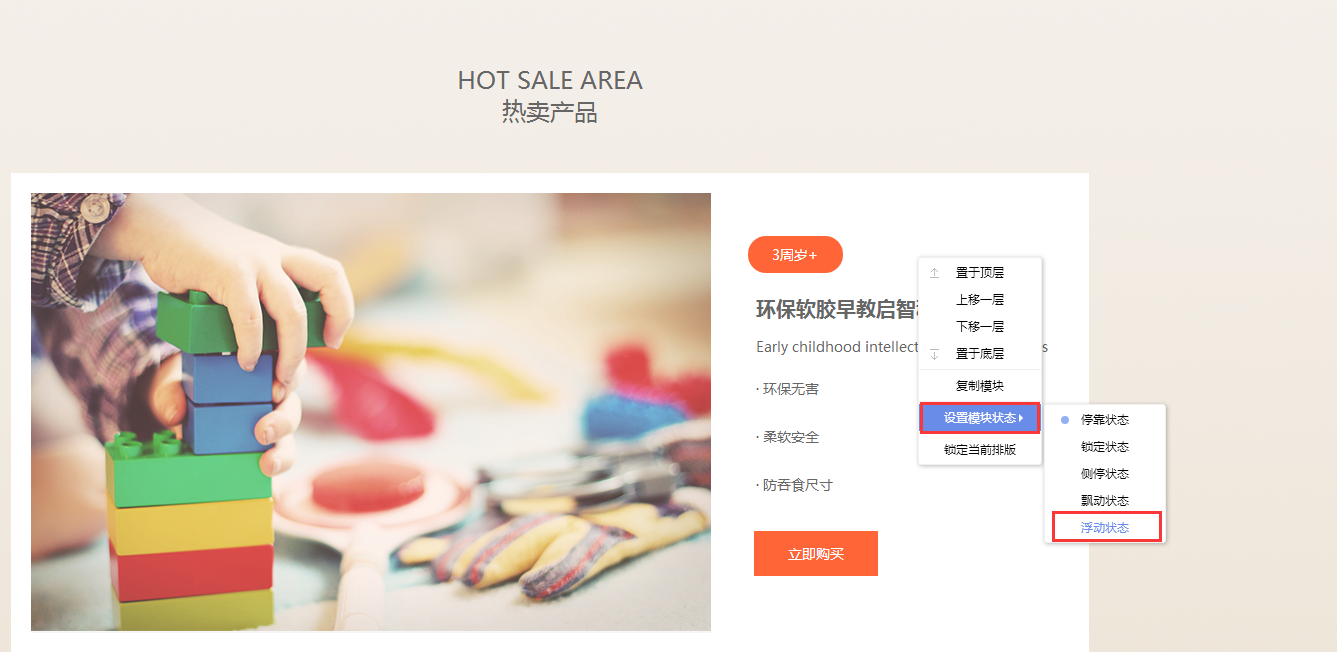Choose 锁定当前排版 menu option
The width and height of the screenshot is (1337, 652).
click(980, 450)
